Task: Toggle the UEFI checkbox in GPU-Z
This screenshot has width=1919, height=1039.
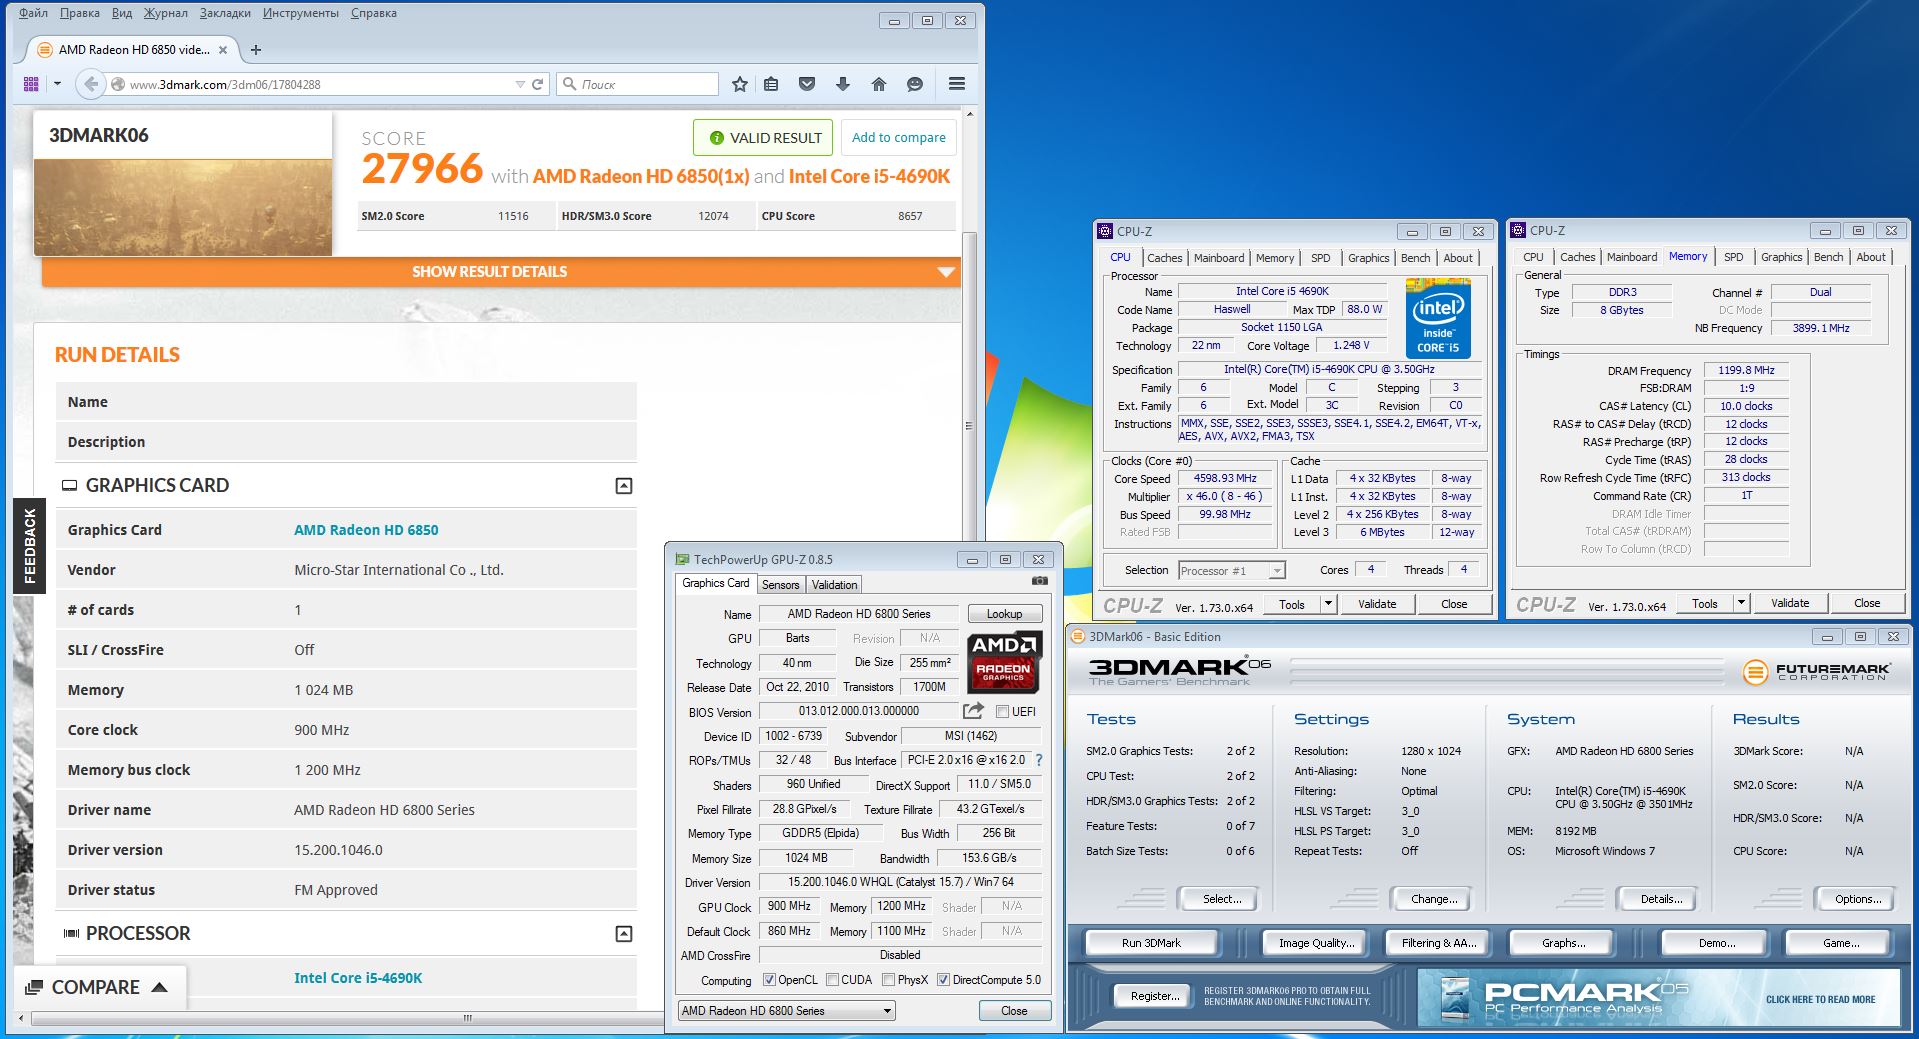Action: (x=1003, y=712)
